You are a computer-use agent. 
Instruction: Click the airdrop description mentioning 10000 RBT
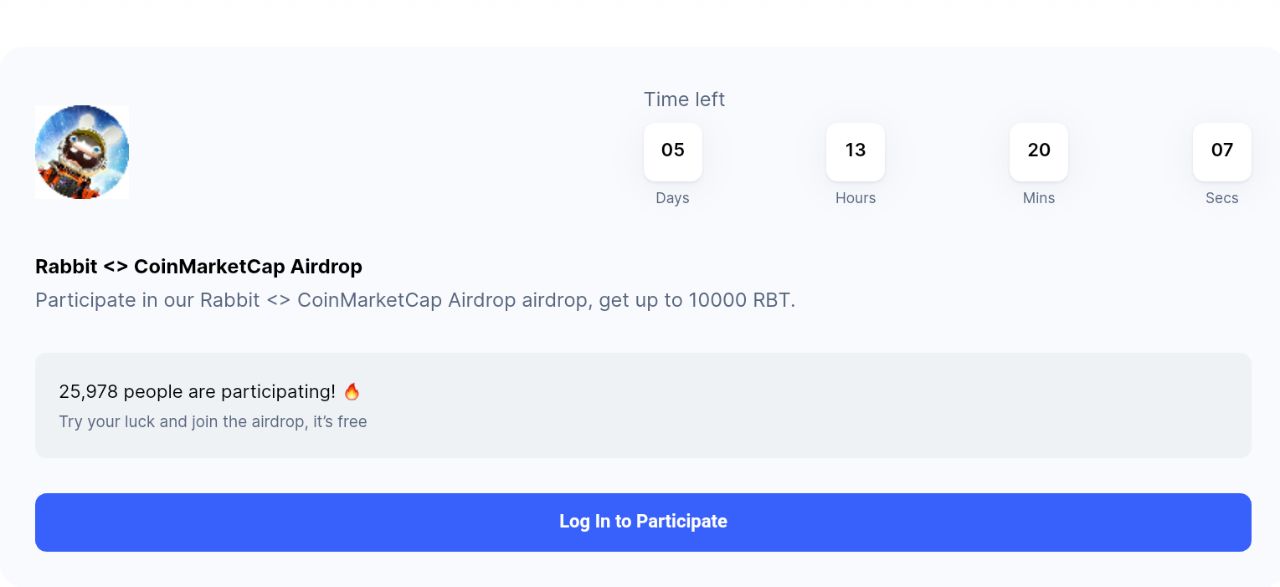[415, 300]
